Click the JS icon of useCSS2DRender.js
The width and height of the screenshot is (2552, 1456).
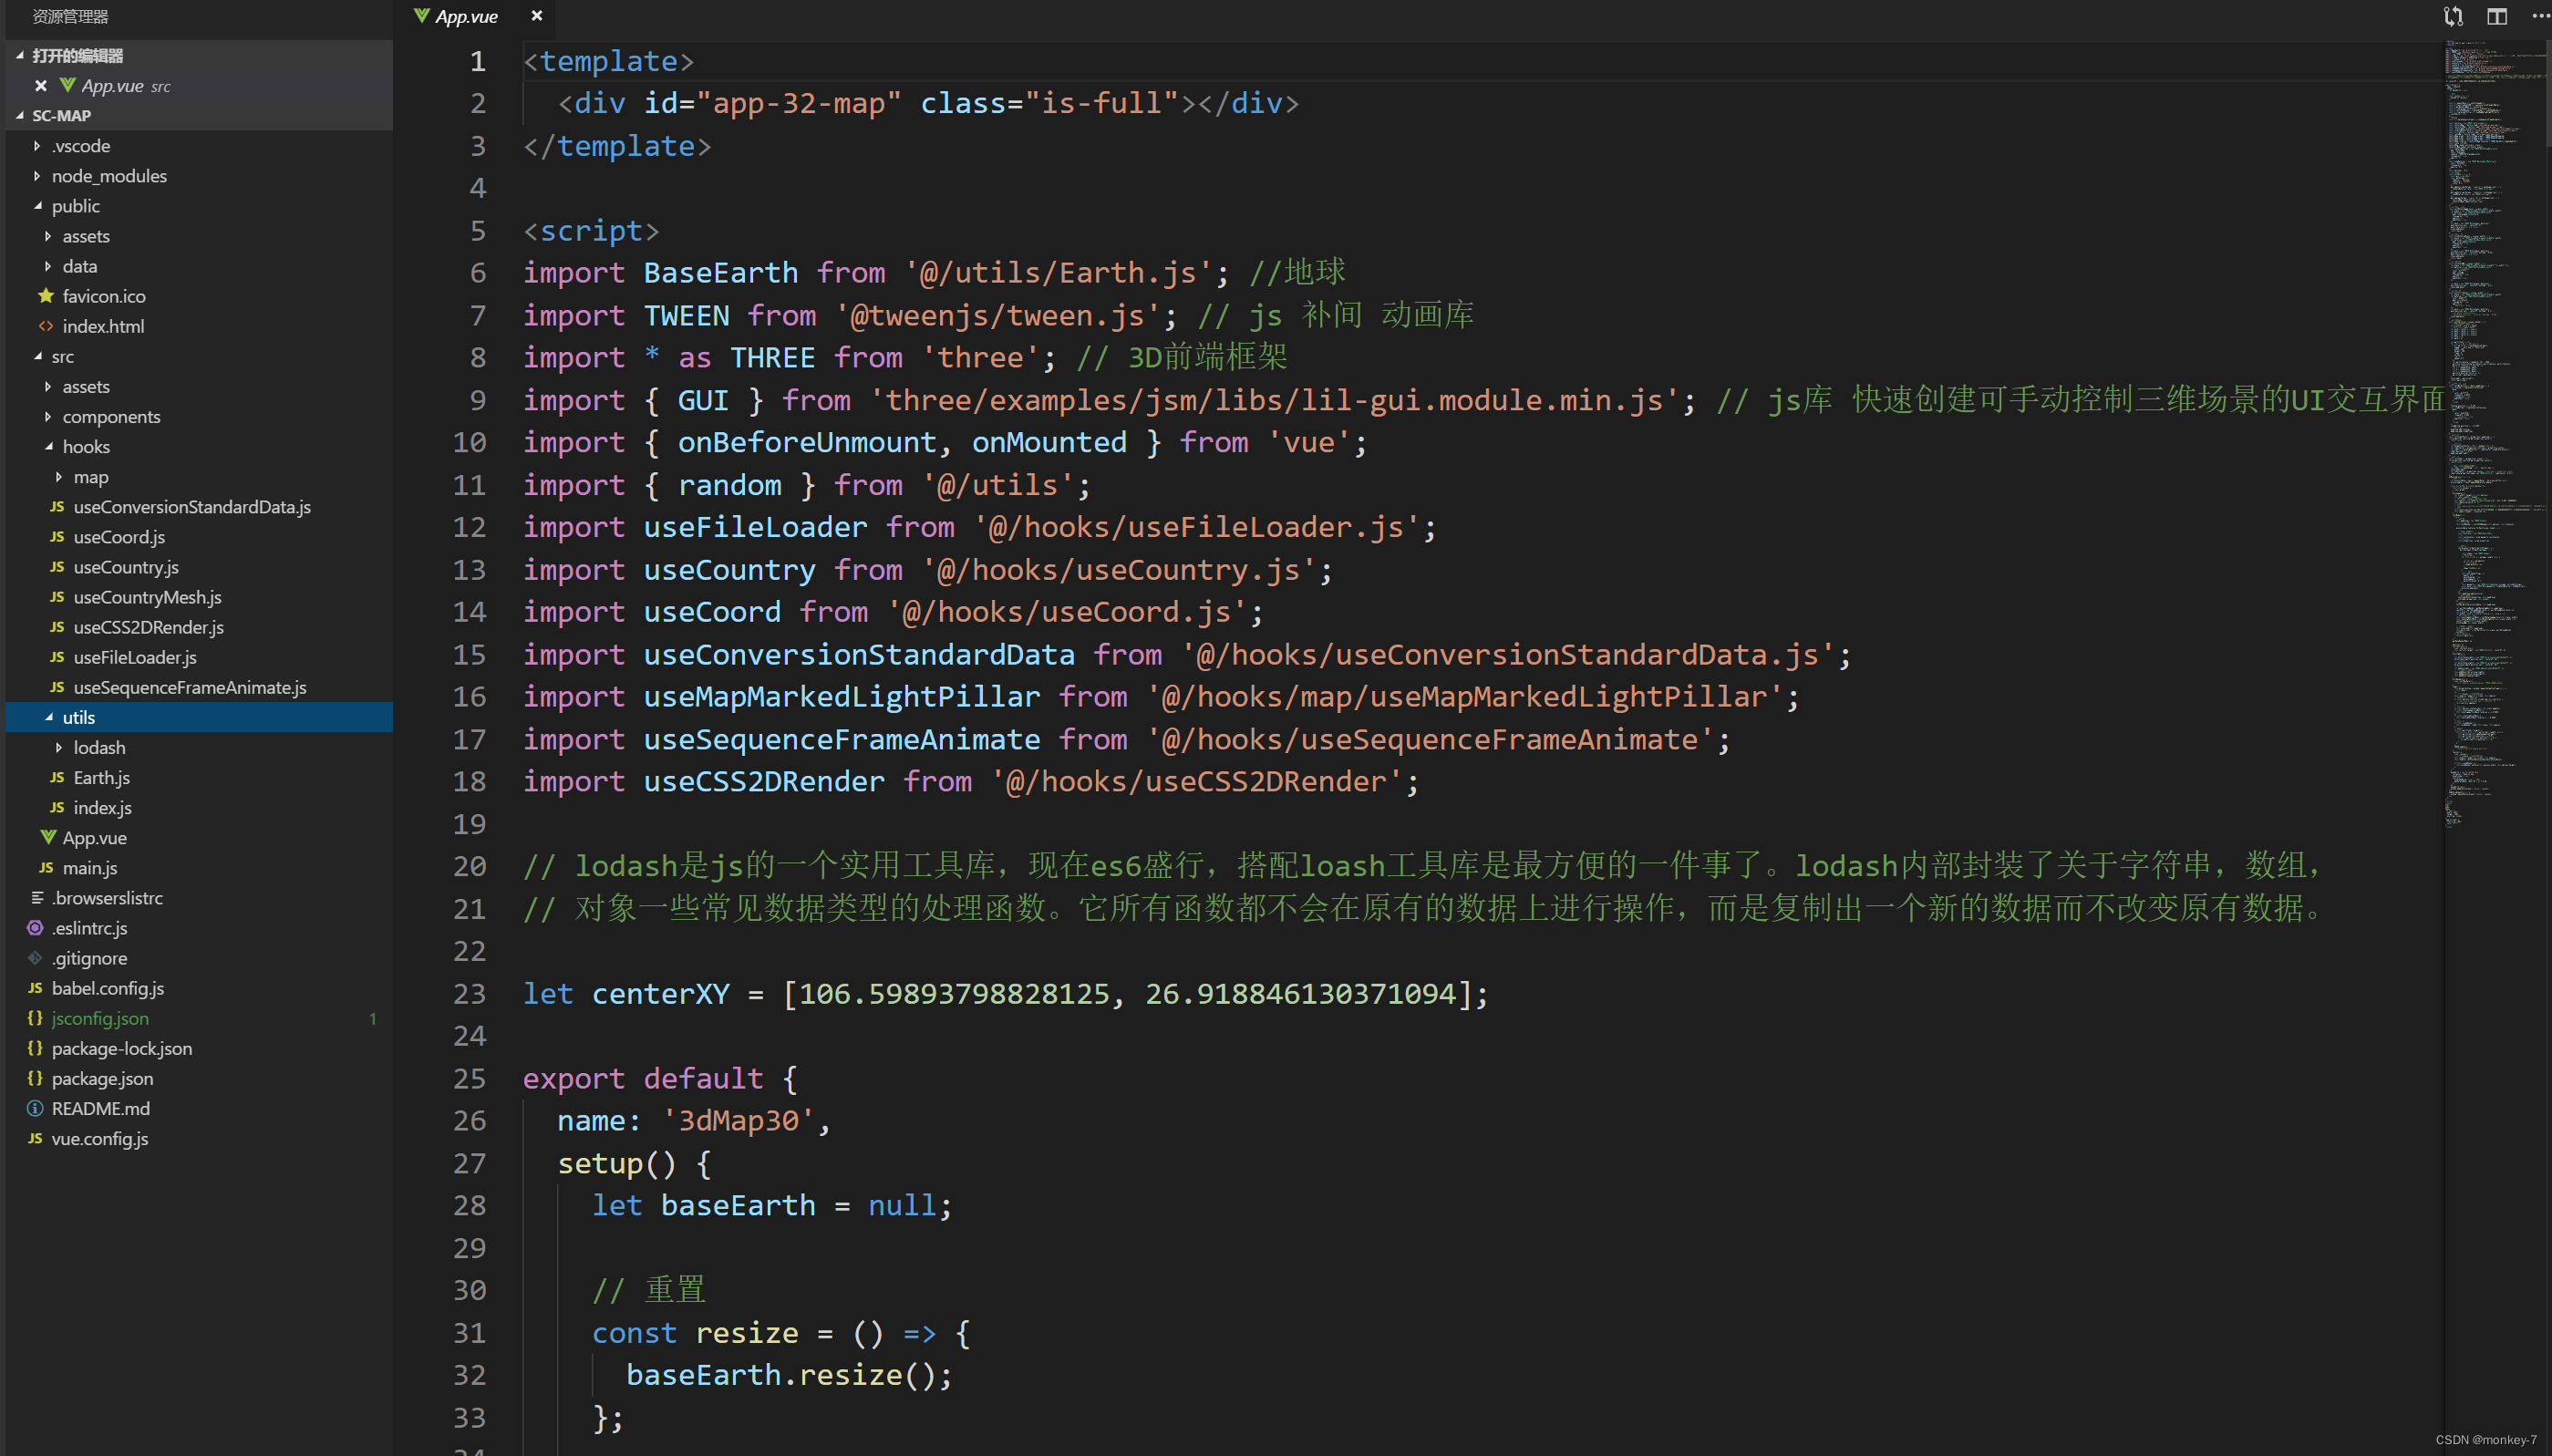point(57,627)
